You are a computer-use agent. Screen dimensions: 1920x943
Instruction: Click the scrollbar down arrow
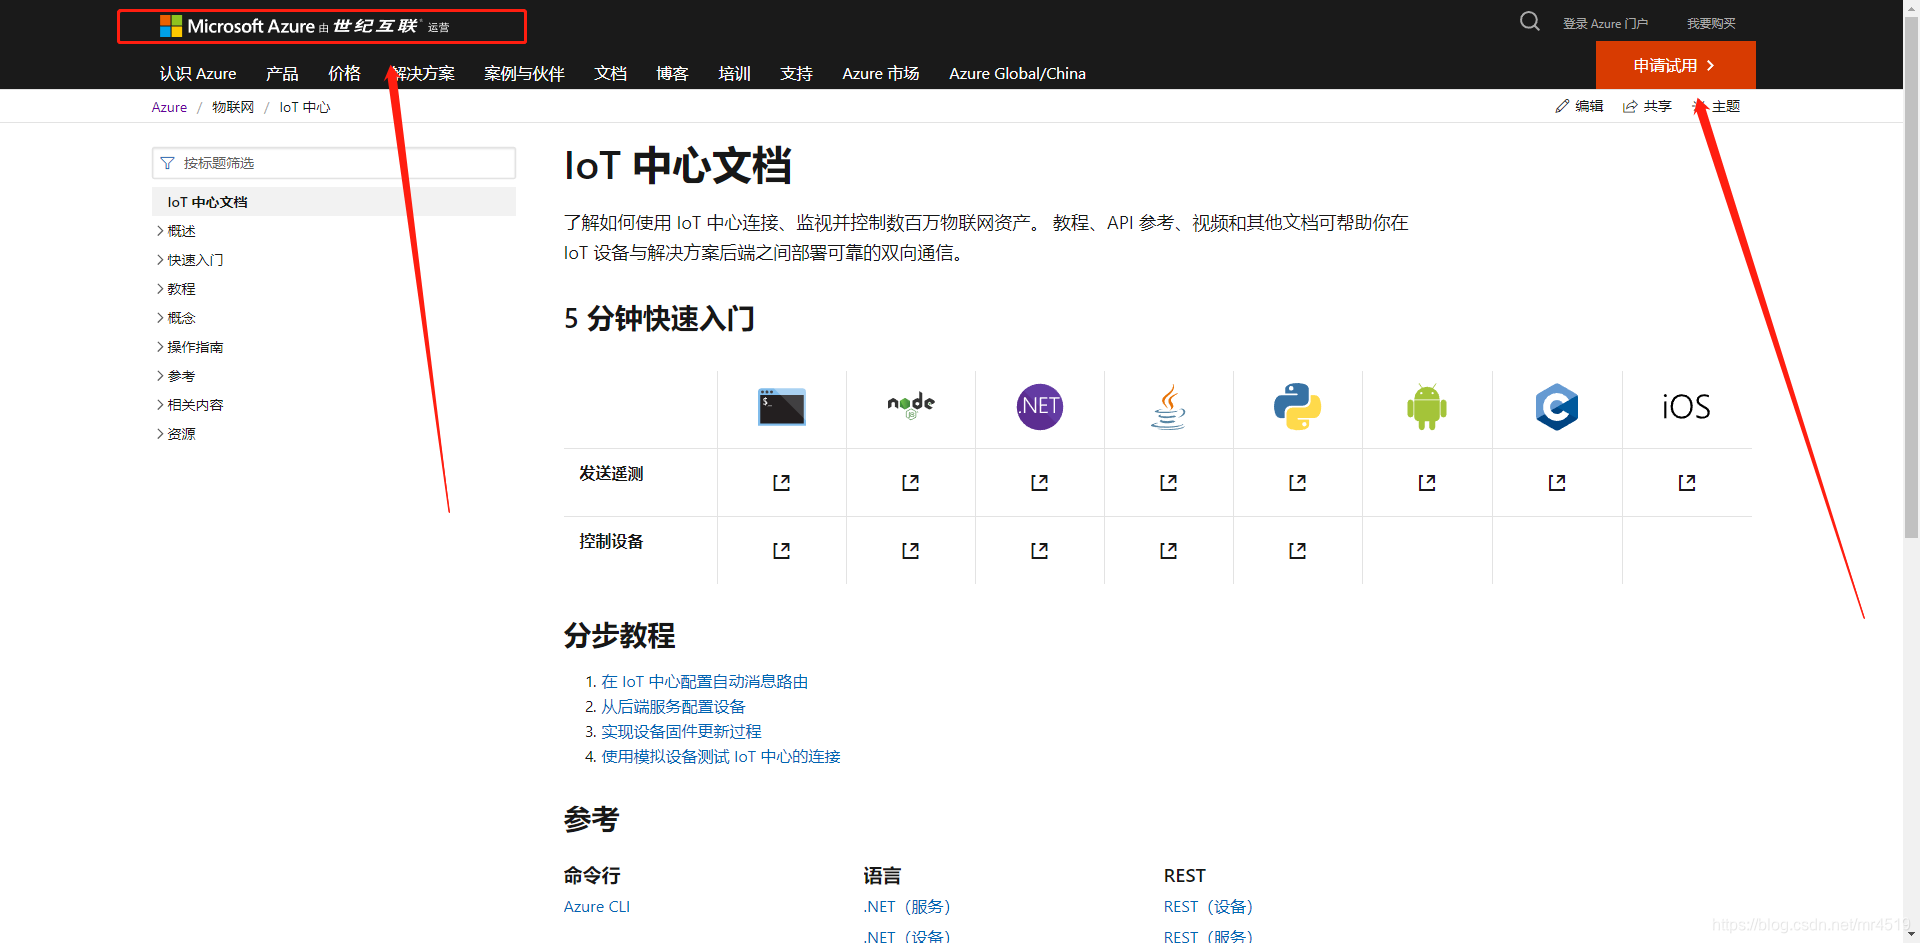click(1911, 934)
